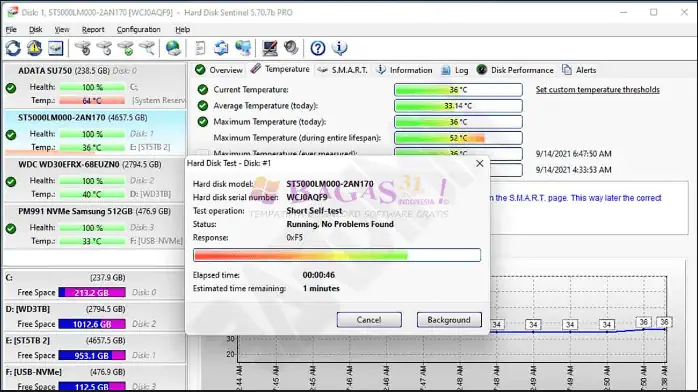Click the blue info bubble icon
Screen dimensions: 698x392
tap(340, 48)
